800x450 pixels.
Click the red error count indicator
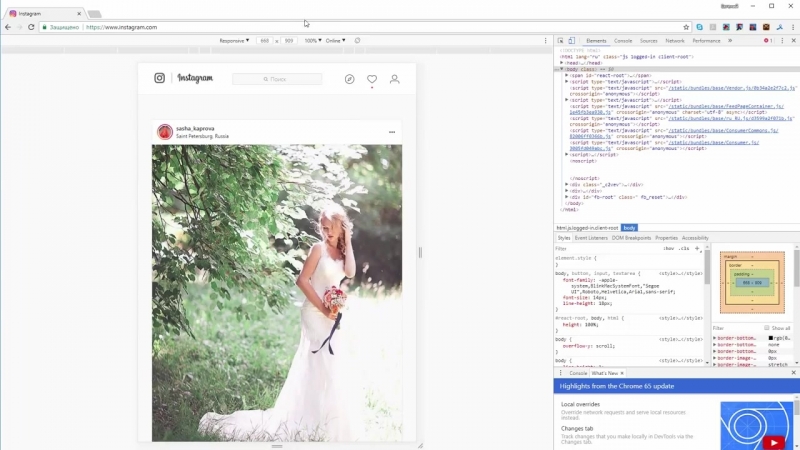tap(768, 41)
